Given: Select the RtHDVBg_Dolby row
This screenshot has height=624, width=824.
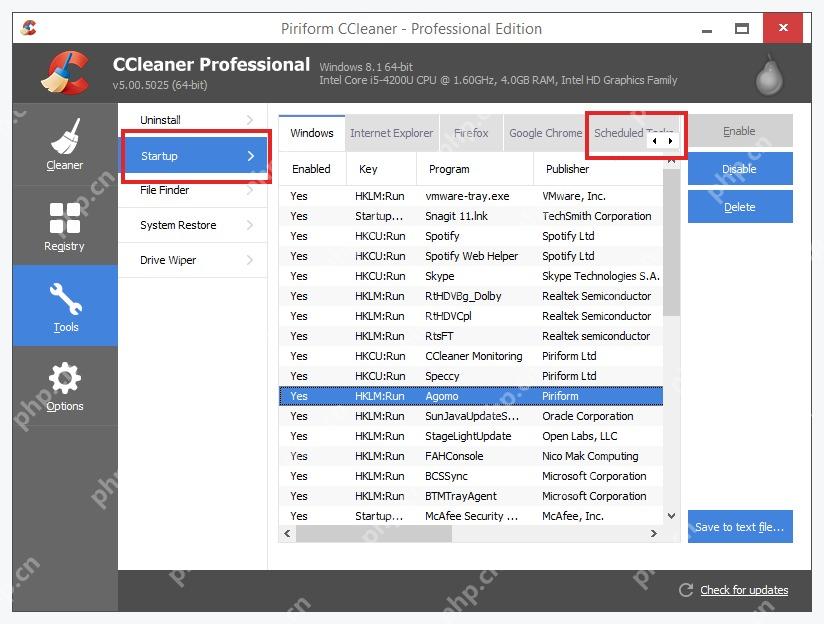Looking at the screenshot, I should click(x=471, y=296).
